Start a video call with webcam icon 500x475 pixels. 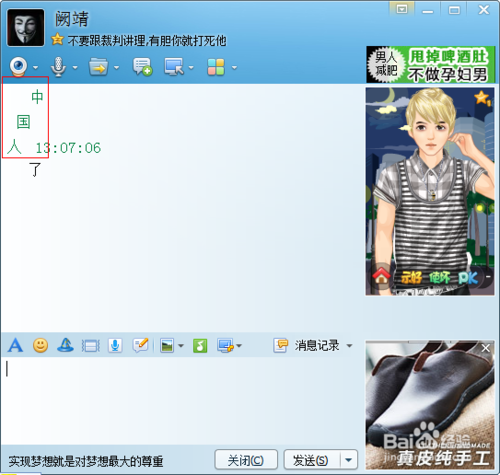19,66
